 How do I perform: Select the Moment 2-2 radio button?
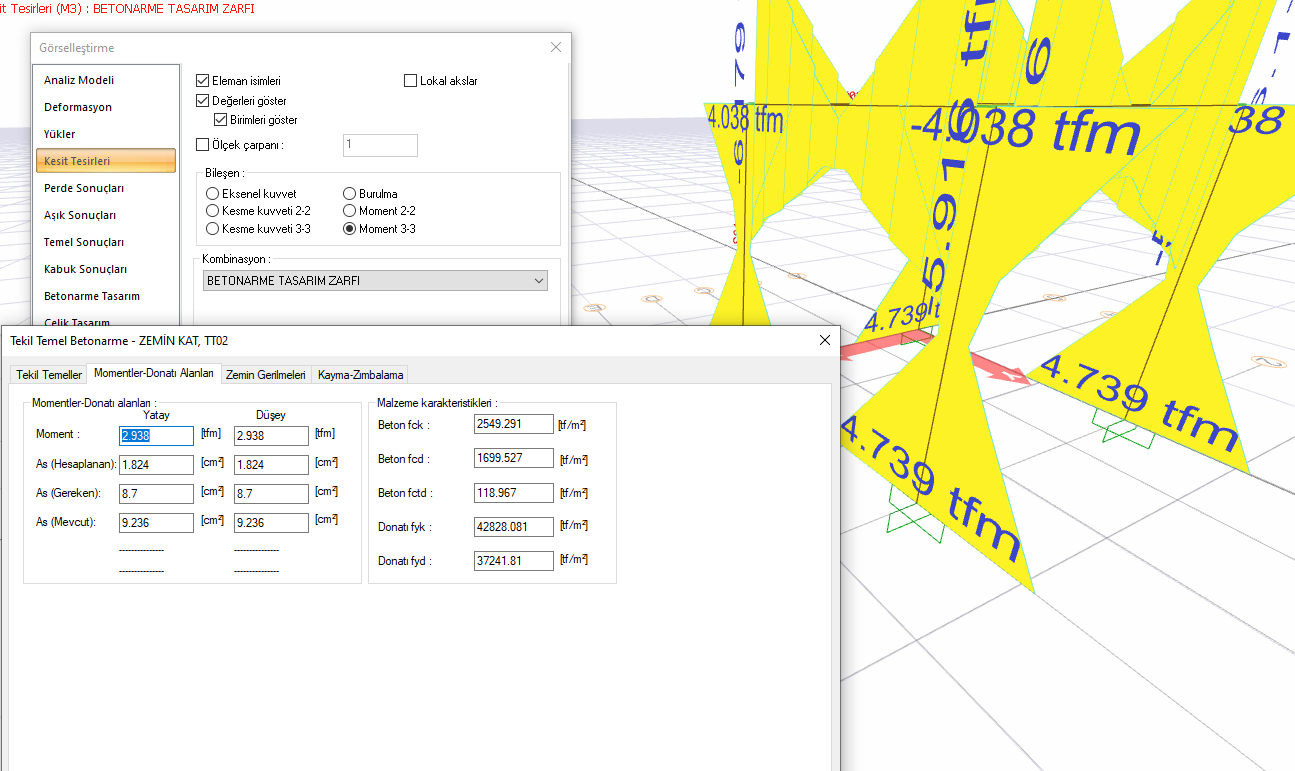click(349, 211)
